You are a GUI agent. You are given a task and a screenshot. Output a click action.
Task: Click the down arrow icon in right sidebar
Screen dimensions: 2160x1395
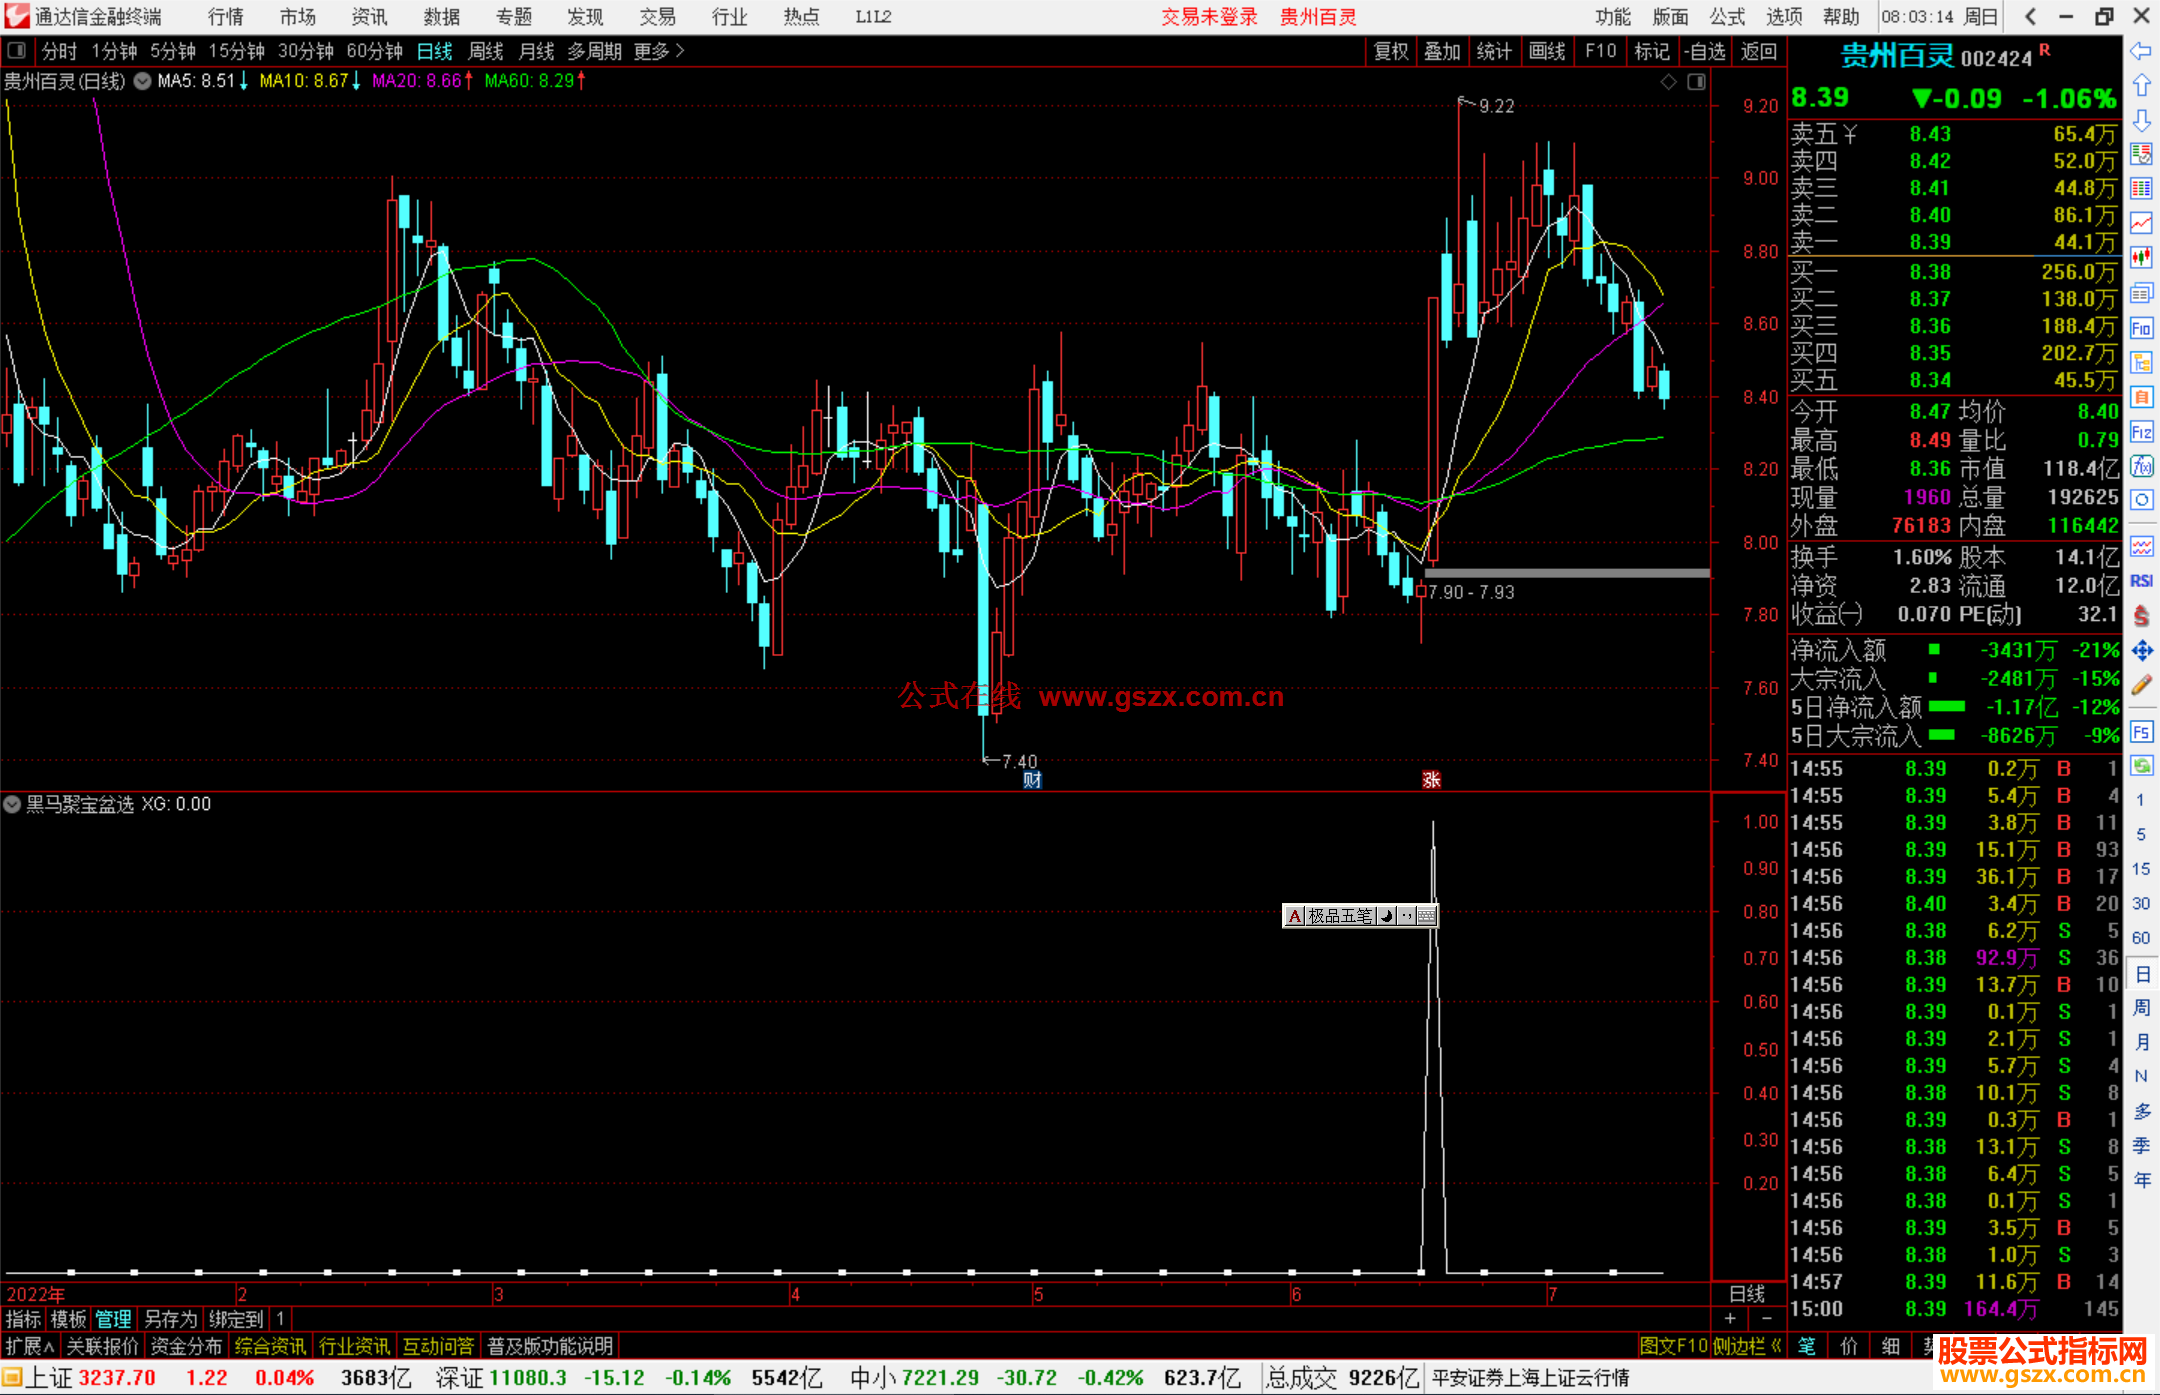(2141, 120)
